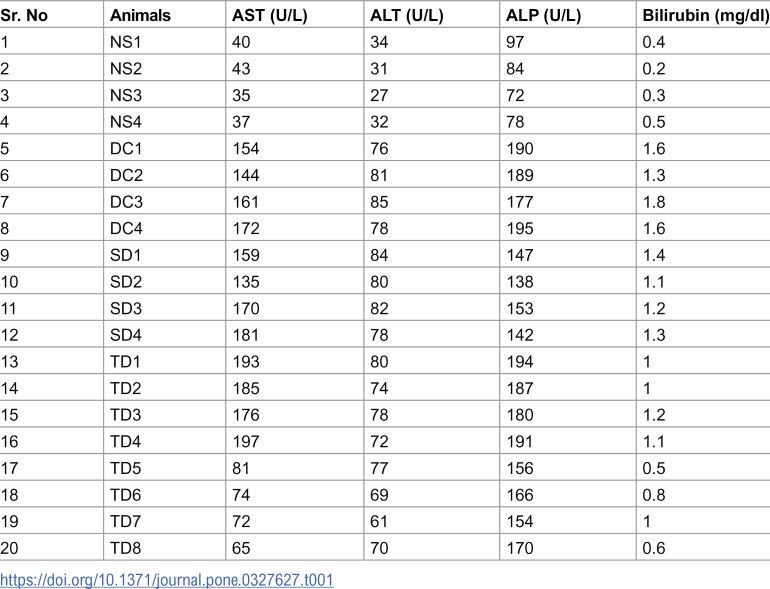
Task: Click the Sr. No column header
Action: (x=24, y=15)
